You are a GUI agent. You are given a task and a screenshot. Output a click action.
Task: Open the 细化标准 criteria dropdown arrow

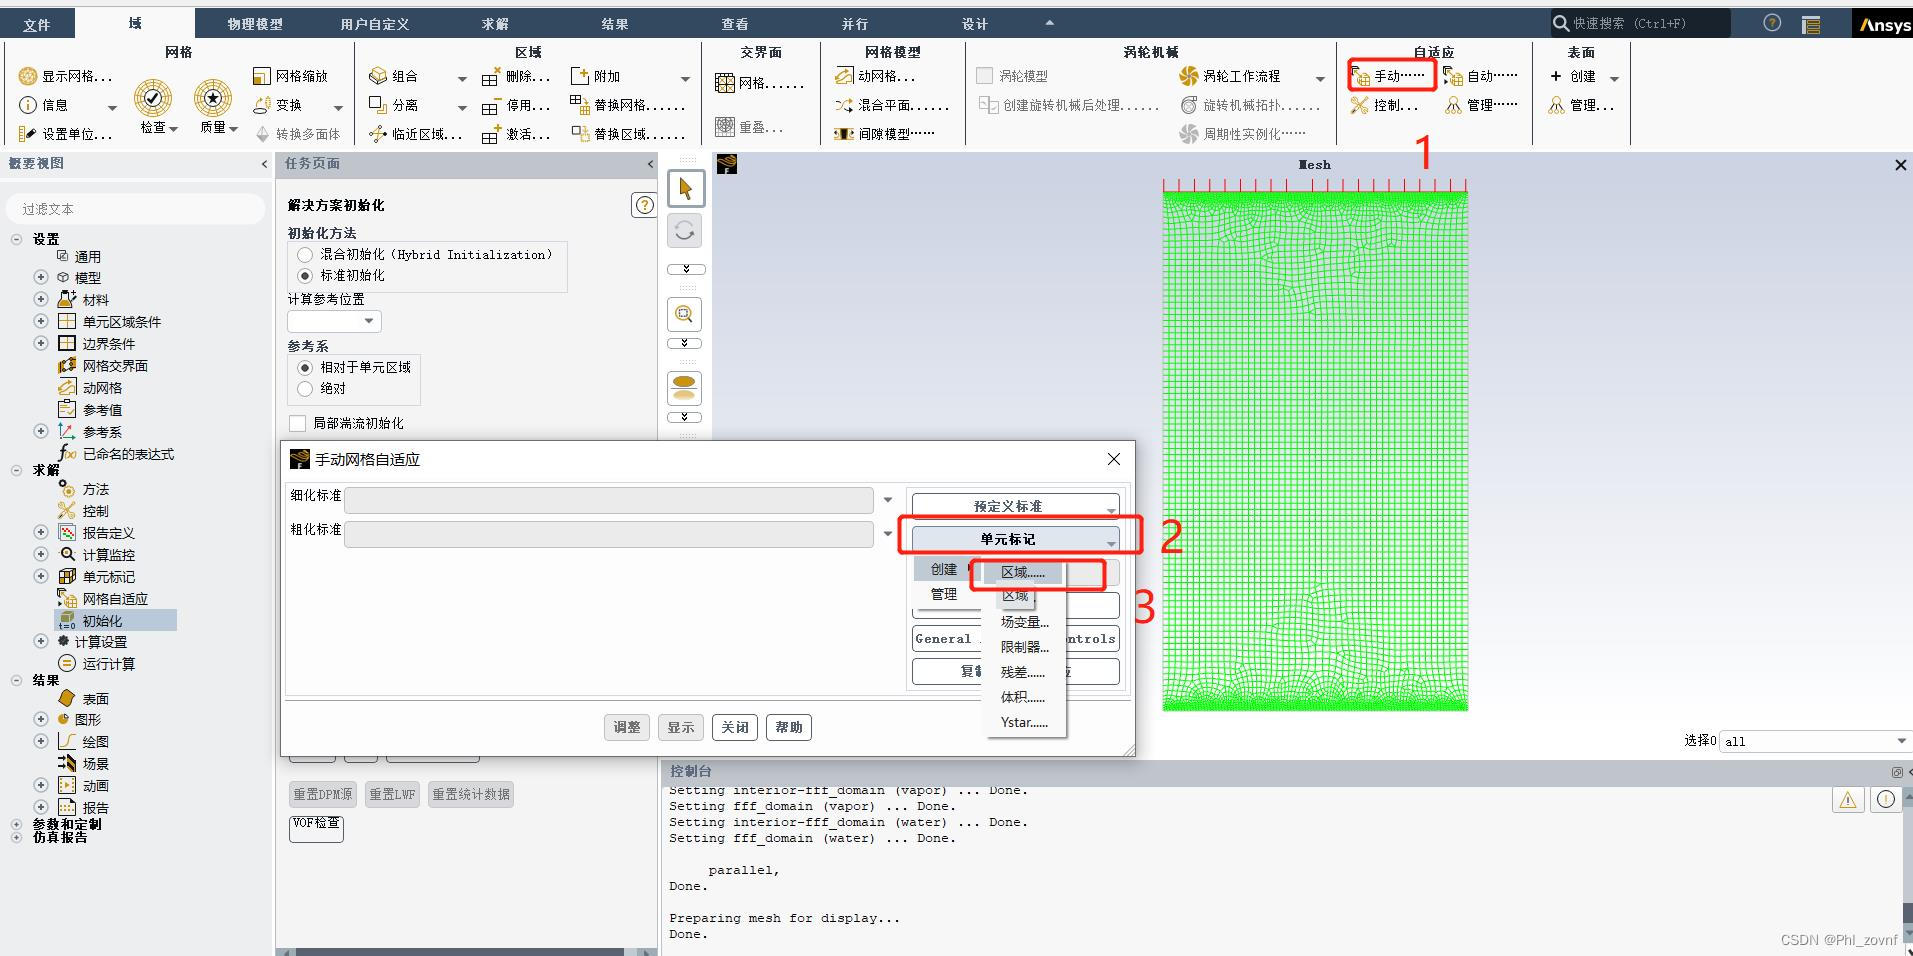[887, 500]
